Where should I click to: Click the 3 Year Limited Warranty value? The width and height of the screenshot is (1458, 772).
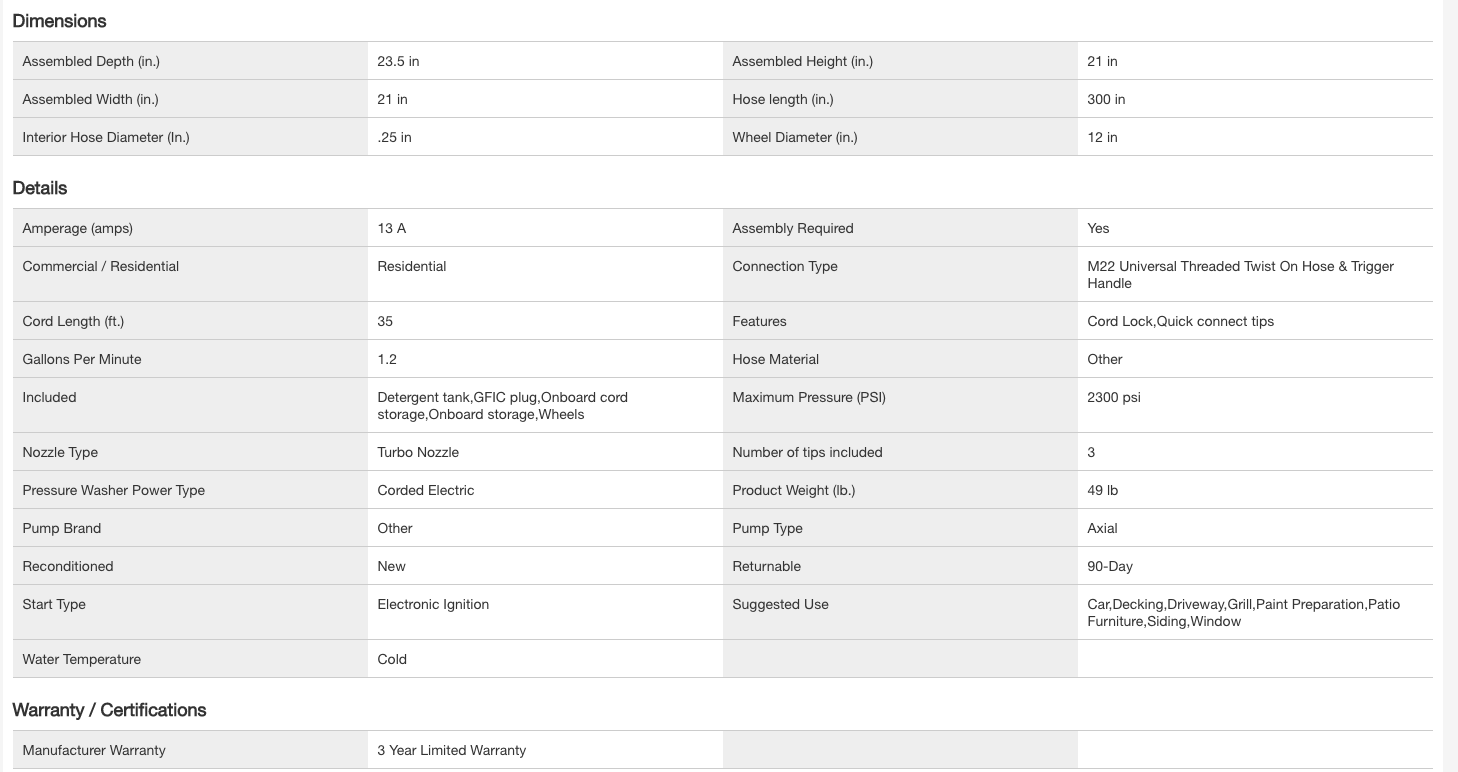(451, 751)
